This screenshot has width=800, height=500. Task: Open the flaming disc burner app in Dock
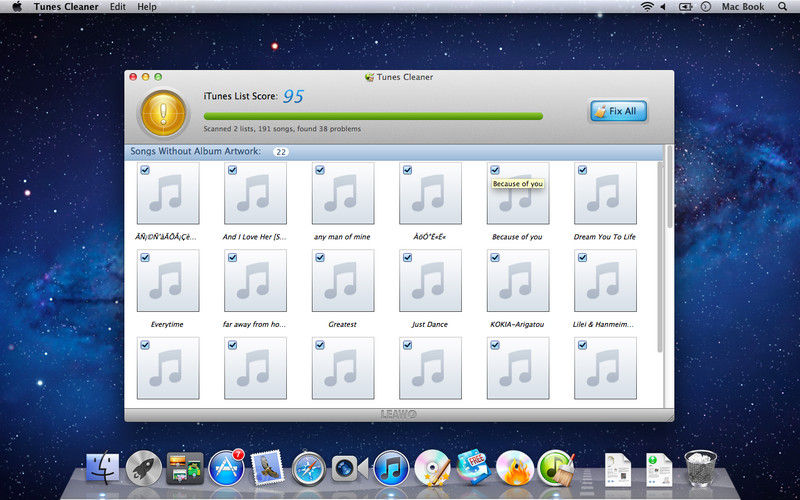[x=515, y=468]
